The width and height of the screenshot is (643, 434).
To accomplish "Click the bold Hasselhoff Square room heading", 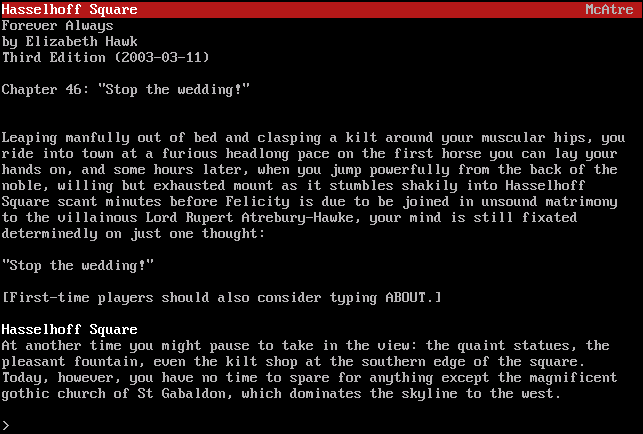I will 70,329.
